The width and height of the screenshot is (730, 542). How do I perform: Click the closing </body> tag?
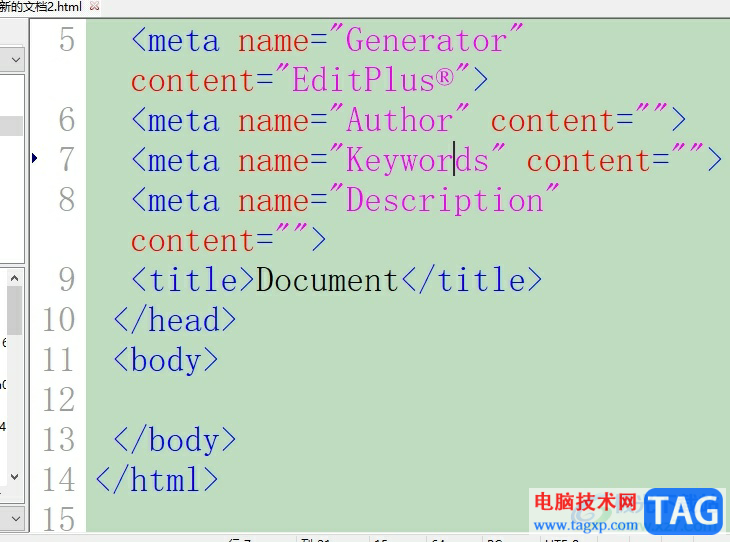coord(175,440)
